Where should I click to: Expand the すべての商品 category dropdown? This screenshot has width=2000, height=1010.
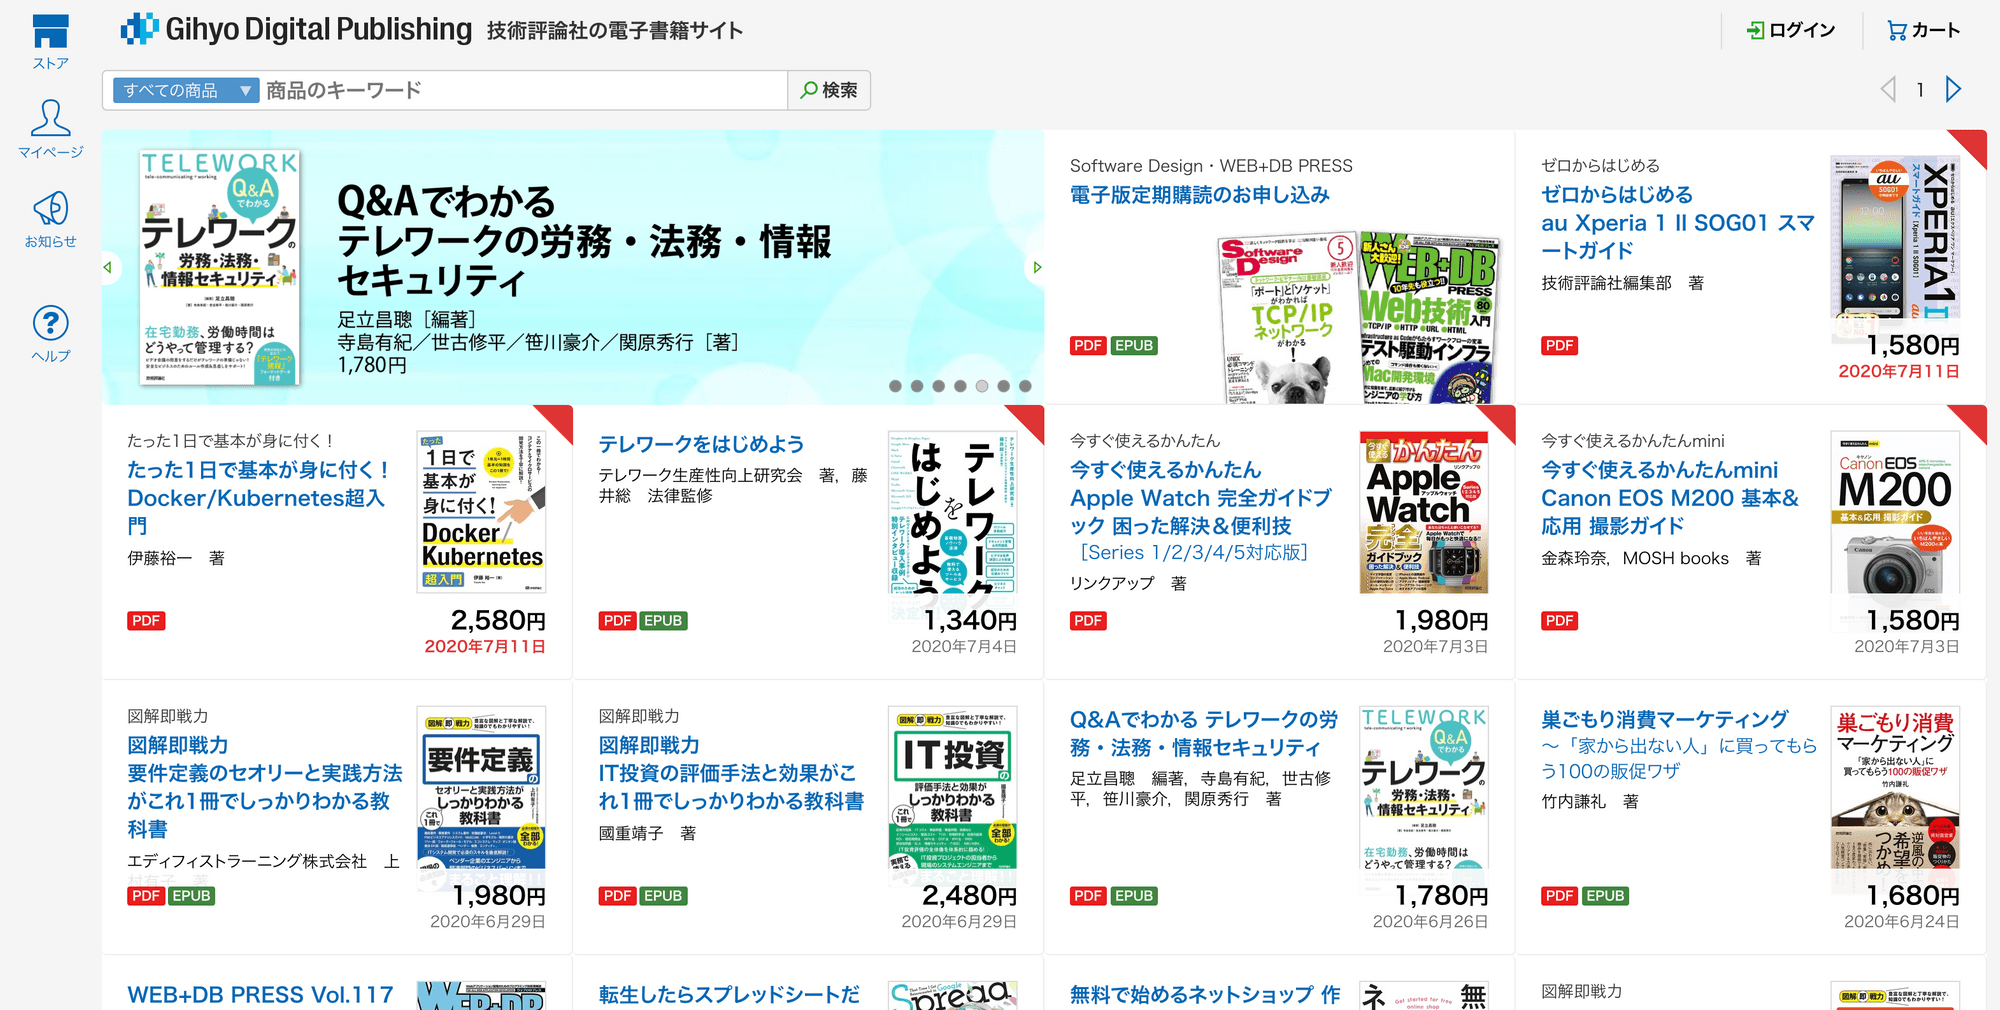click(x=185, y=91)
